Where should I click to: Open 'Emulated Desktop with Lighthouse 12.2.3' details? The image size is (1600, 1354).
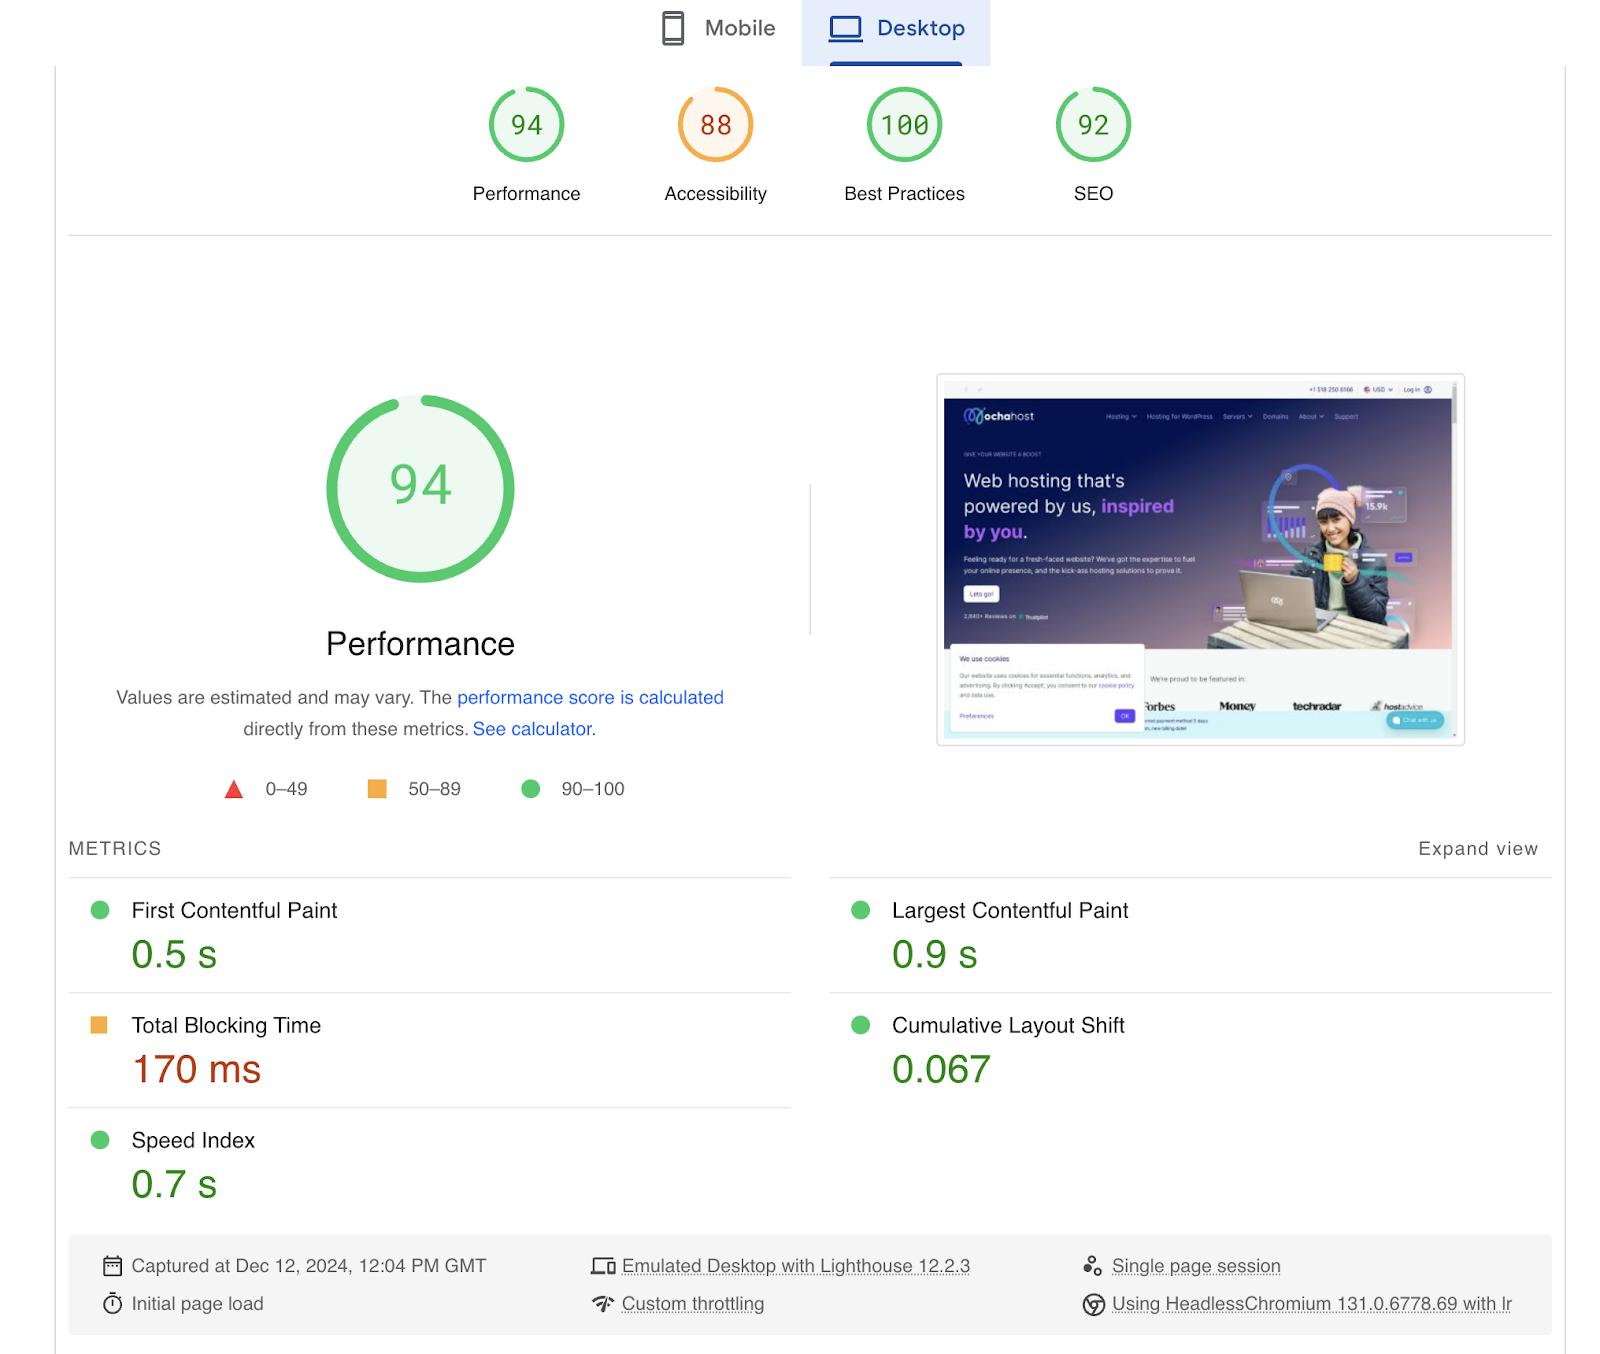point(796,1266)
